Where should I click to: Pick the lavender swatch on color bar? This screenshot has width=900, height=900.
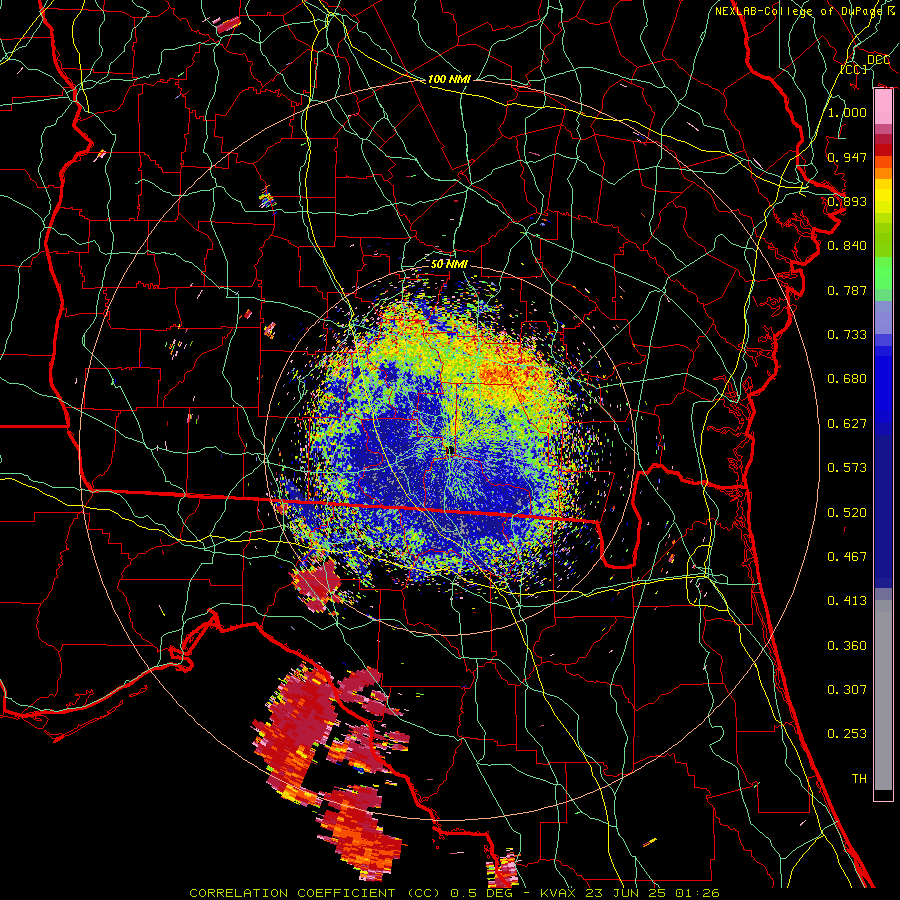(x=883, y=317)
